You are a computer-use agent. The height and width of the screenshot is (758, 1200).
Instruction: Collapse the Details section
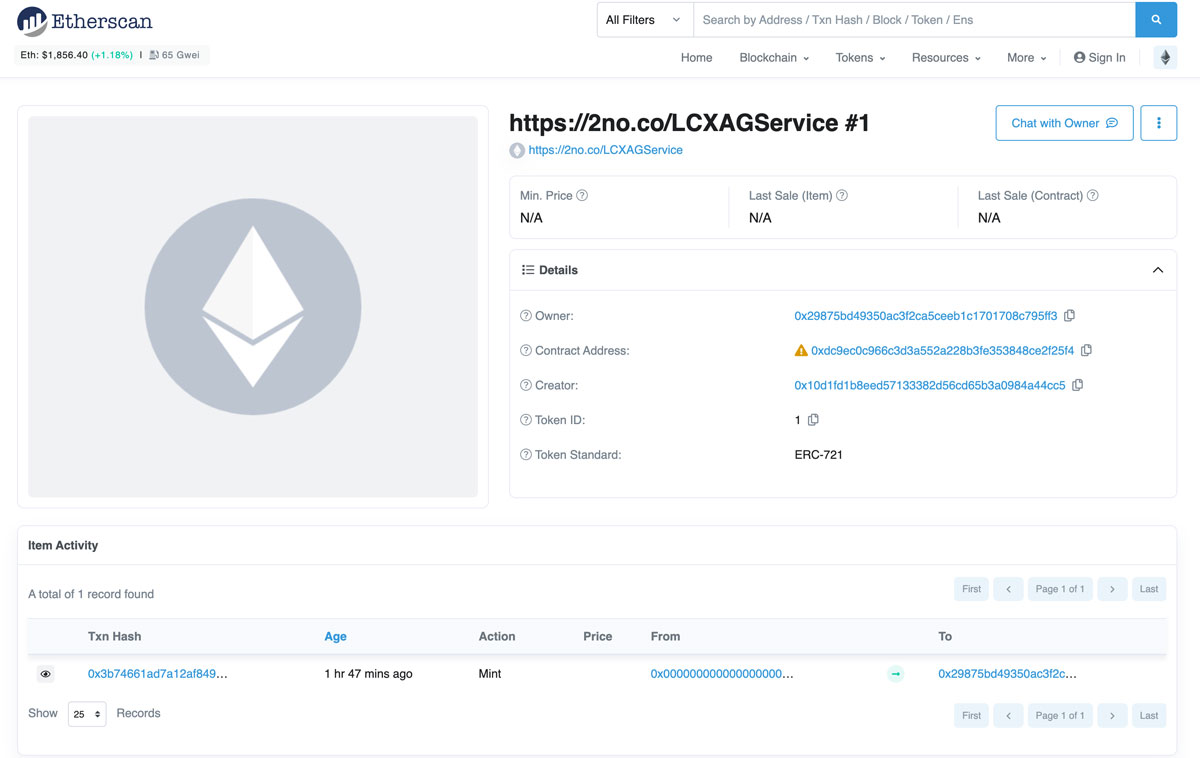coord(1157,270)
